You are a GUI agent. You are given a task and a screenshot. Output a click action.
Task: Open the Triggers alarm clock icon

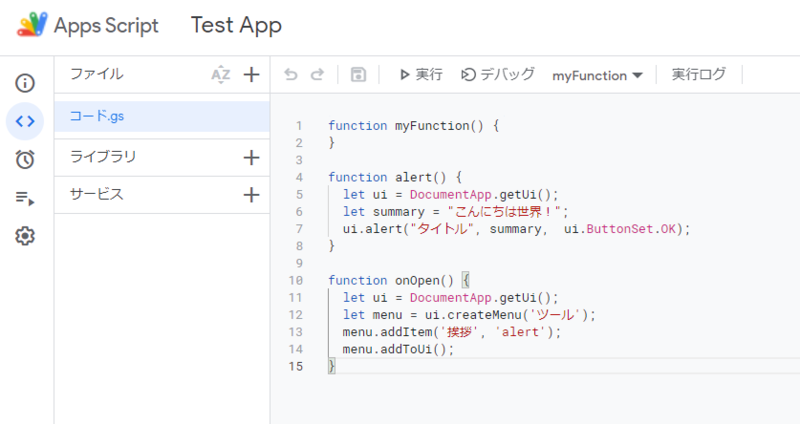pos(25,159)
